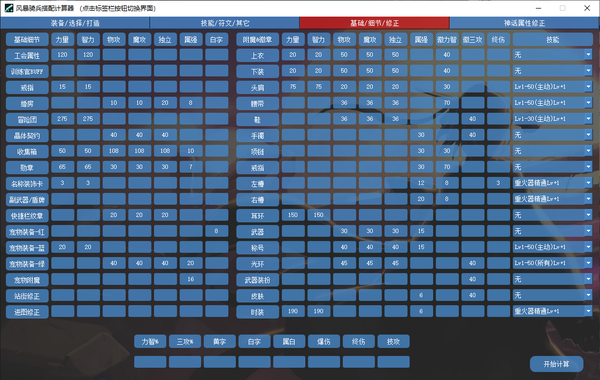Click the 进图修正 row label

(27, 312)
